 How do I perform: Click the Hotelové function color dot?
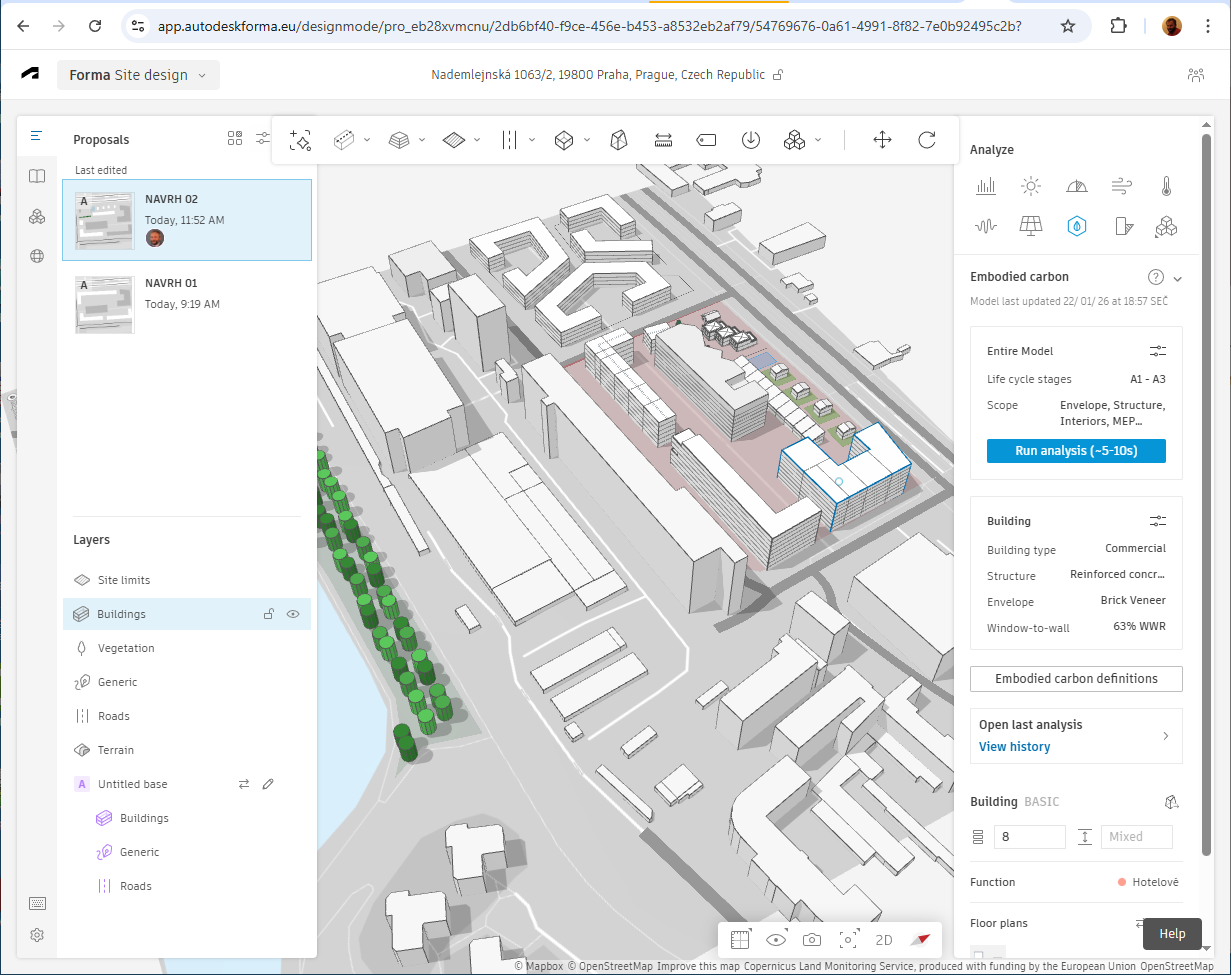click(1122, 882)
